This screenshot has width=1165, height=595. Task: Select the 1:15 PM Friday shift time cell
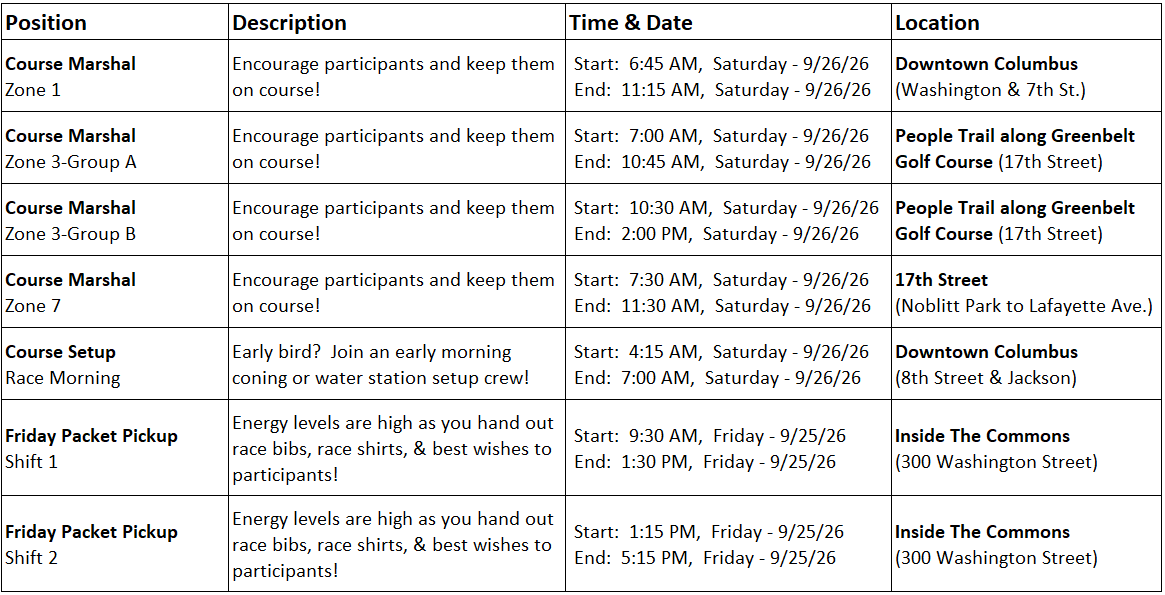728,544
